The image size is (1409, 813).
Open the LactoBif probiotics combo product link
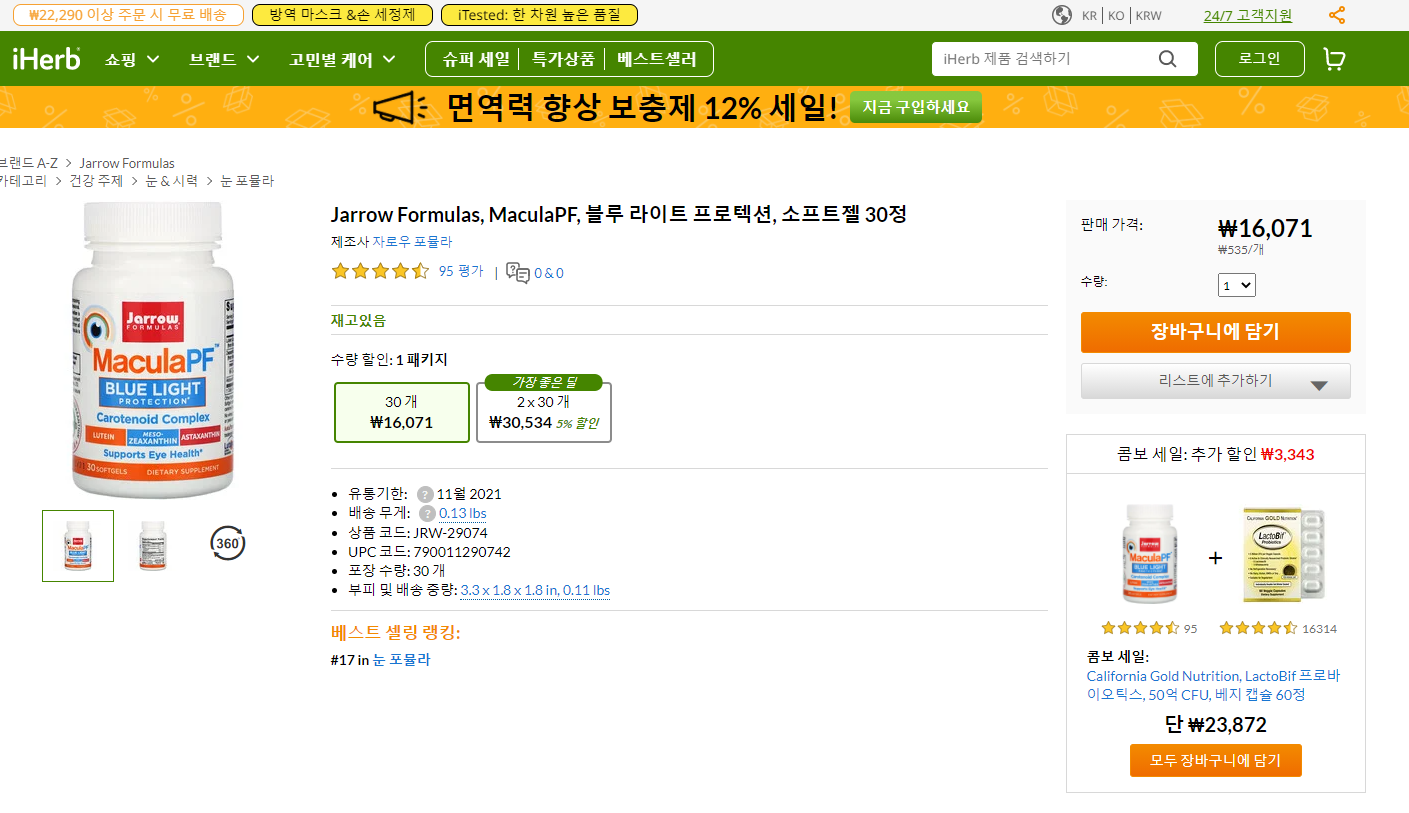tap(1213, 685)
